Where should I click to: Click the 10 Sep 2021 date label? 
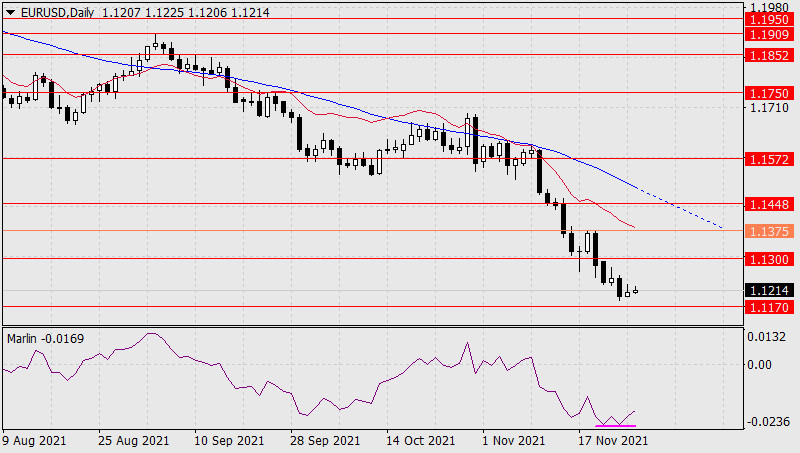coord(229,440)
